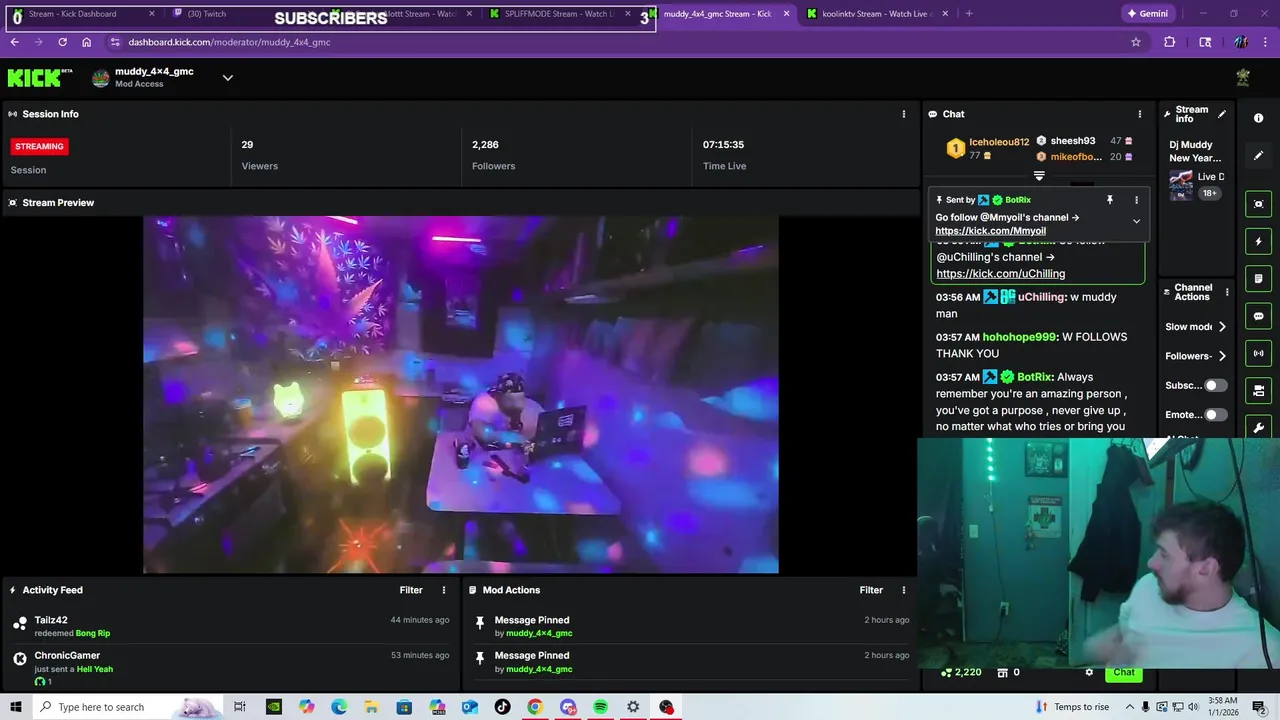Viewport: 1280px width, 720px height.
Task: Toggle the lightning bolt activity sidebar icon
Action: point(1258,241)
